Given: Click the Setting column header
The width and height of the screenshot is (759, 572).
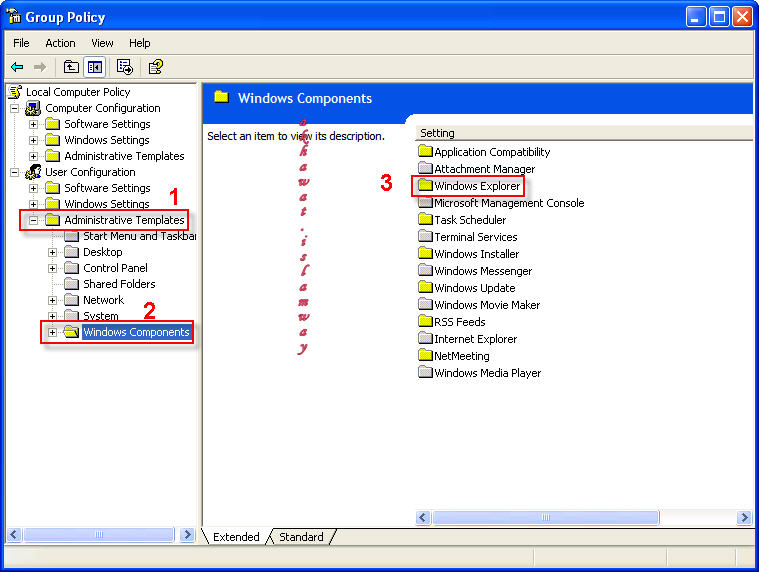Looking at the screenshot, I should click(584, 133).
